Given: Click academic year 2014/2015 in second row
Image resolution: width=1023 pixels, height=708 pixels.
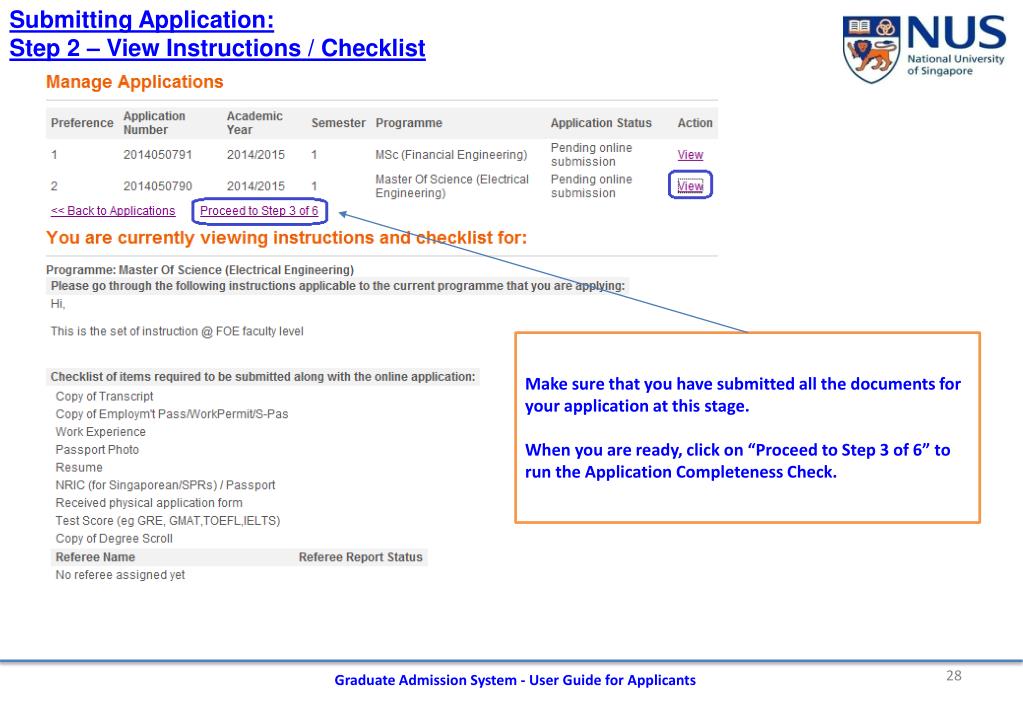Looking at the screenshot, I should 256,186.
